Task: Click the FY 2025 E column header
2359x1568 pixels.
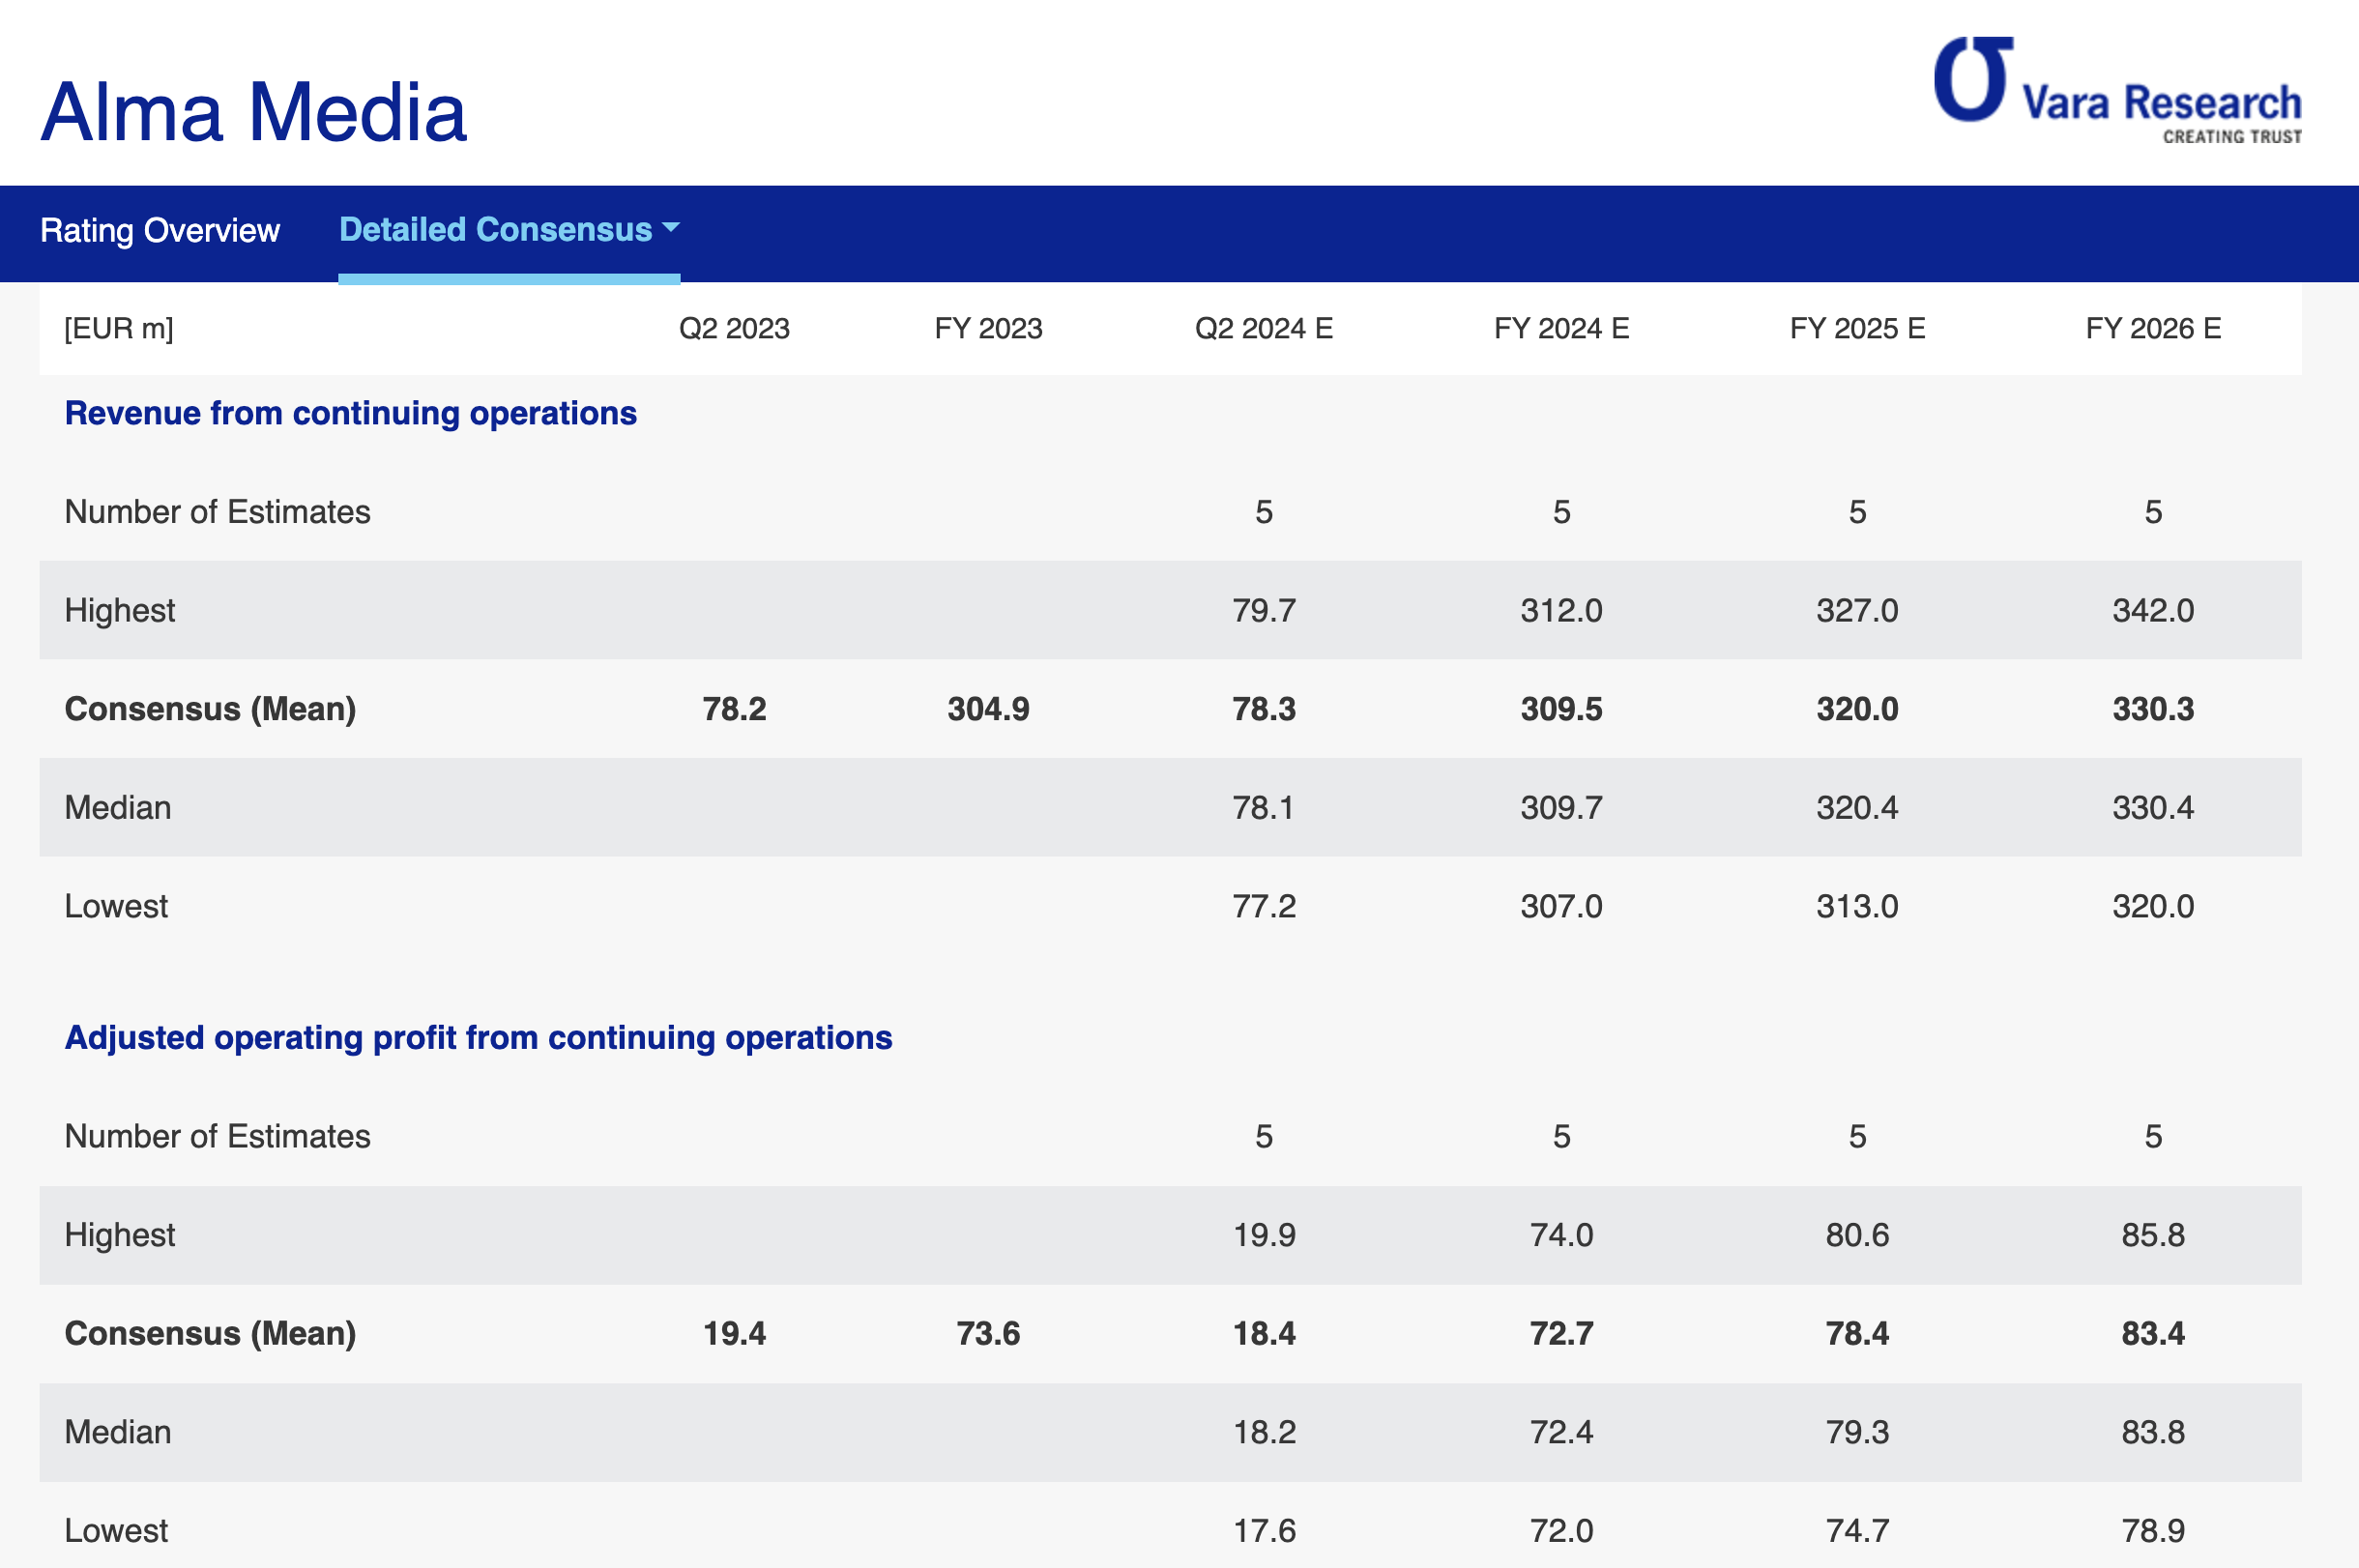Action: (1857, 329)
